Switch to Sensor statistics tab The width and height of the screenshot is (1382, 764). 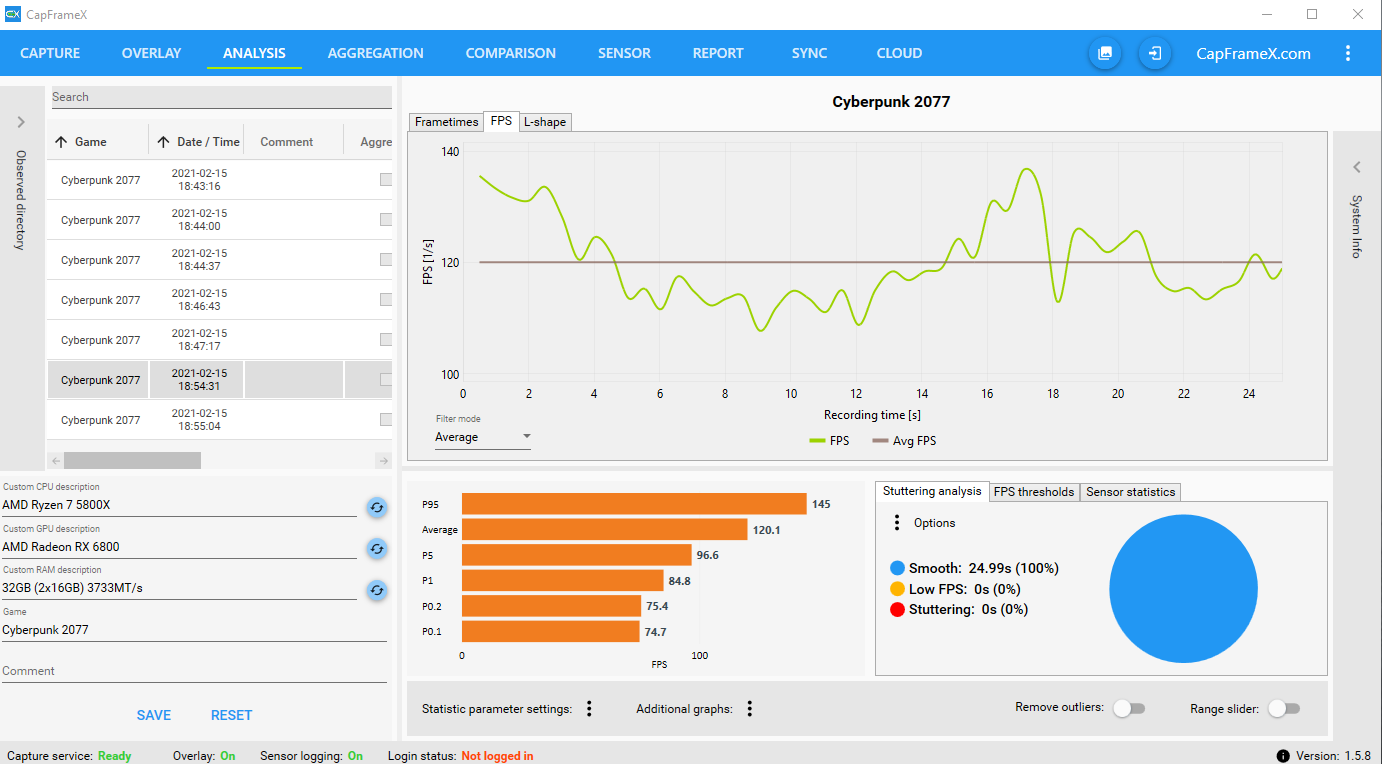[x=1130, y=492]
